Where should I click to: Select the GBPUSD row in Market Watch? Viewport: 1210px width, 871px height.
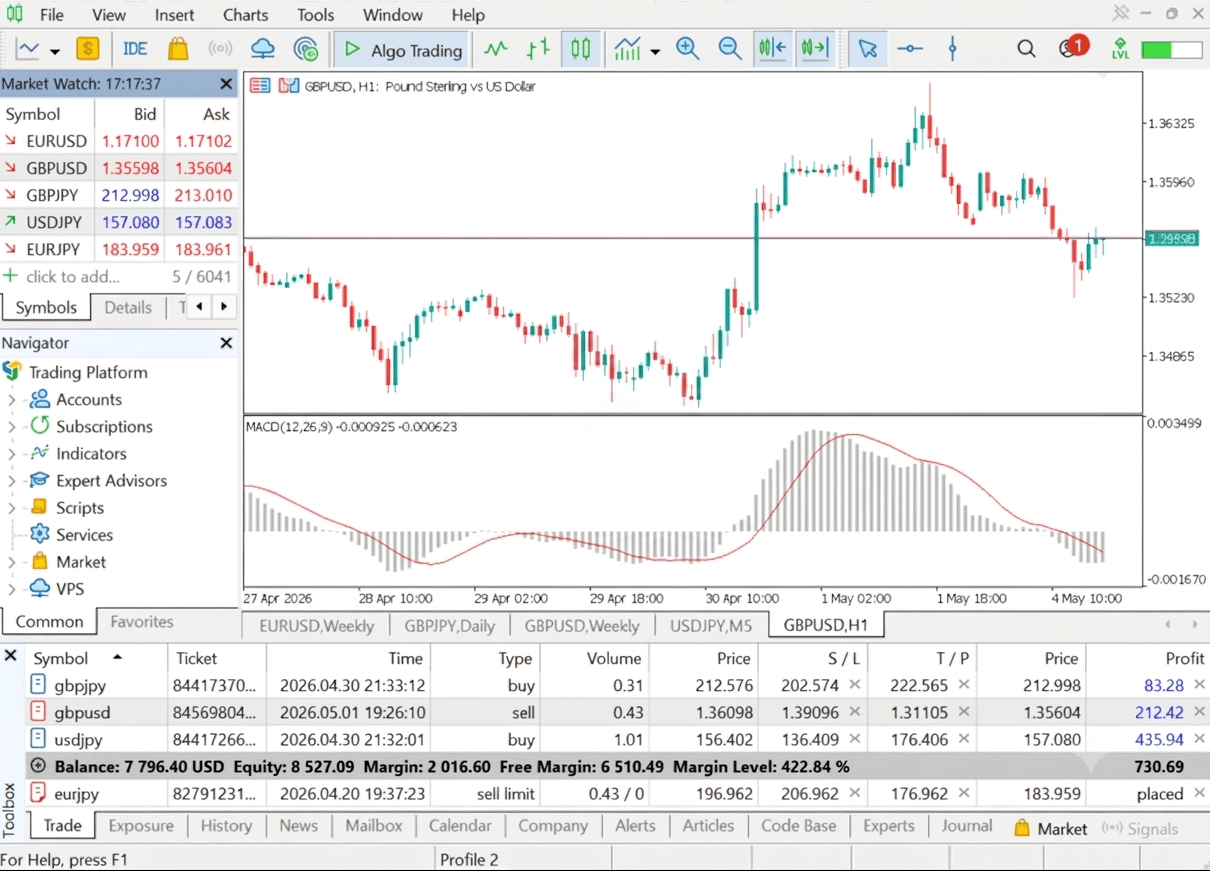coord(119,168)
